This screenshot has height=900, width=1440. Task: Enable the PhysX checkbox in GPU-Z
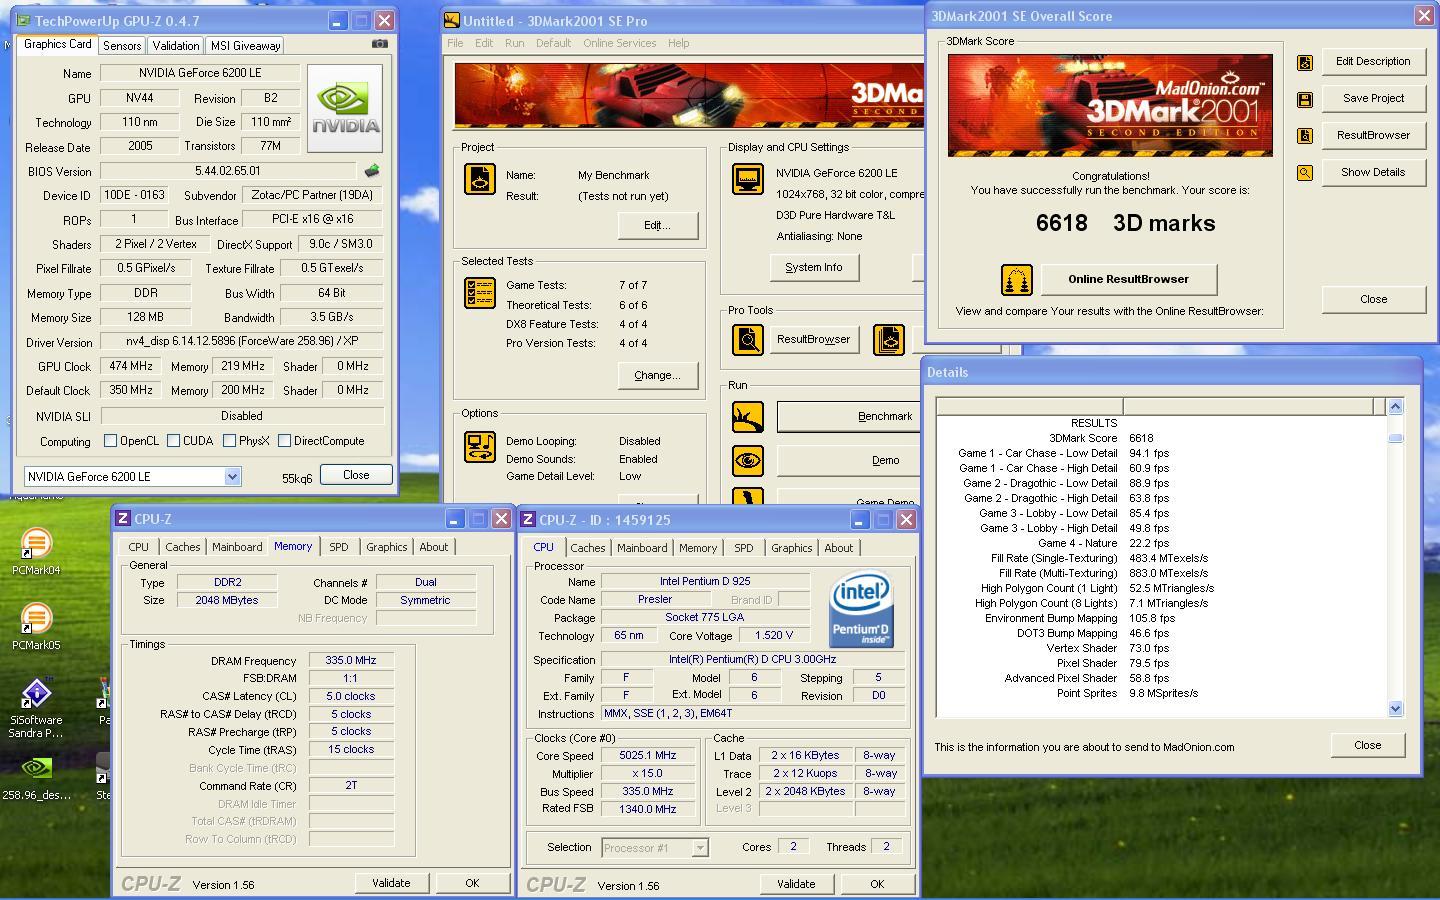pos(229,441)
